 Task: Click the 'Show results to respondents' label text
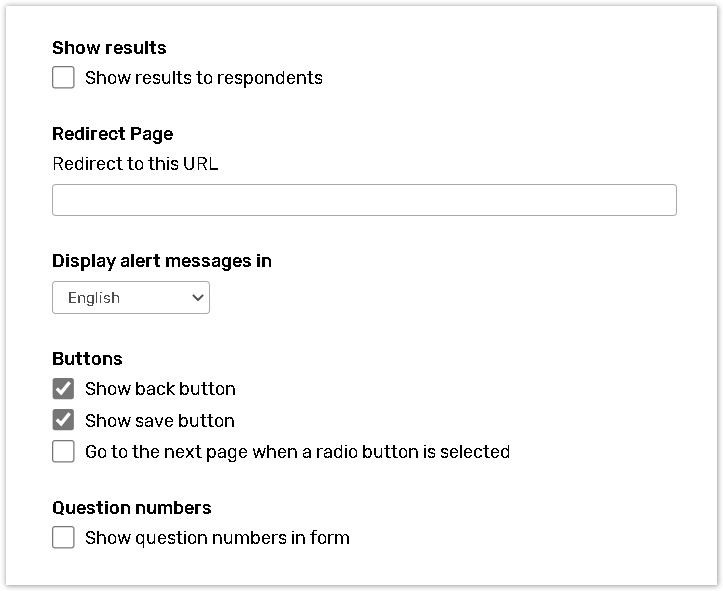204,78
